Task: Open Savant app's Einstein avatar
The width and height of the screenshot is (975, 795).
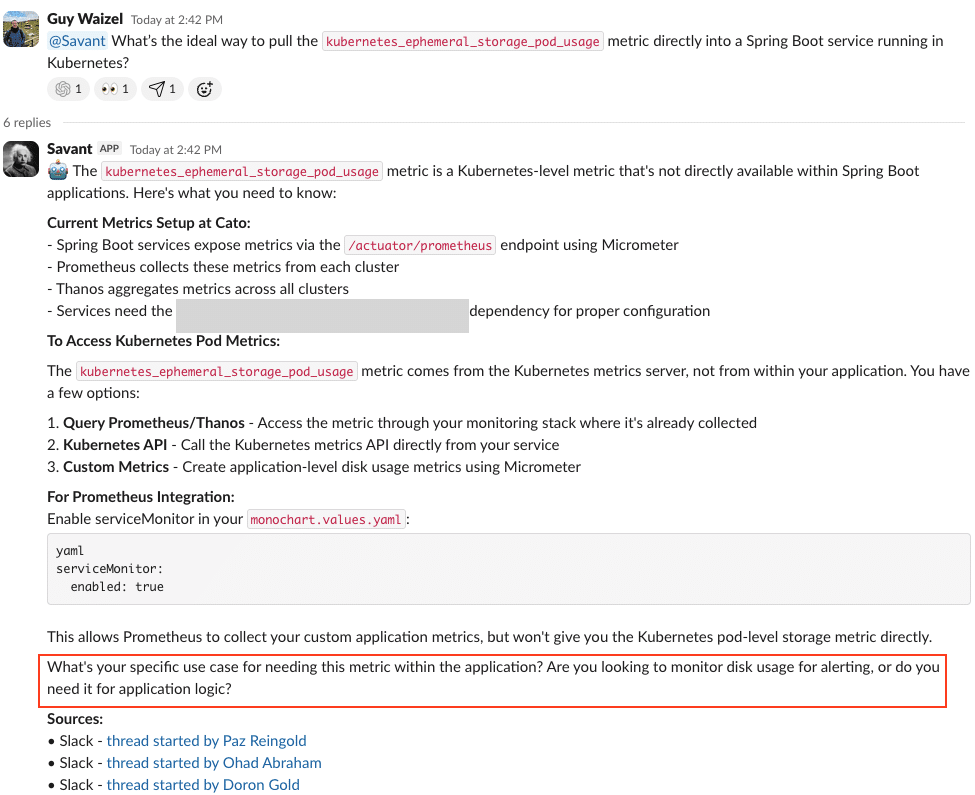Action: pyautogui.click(x=21, y=159)
